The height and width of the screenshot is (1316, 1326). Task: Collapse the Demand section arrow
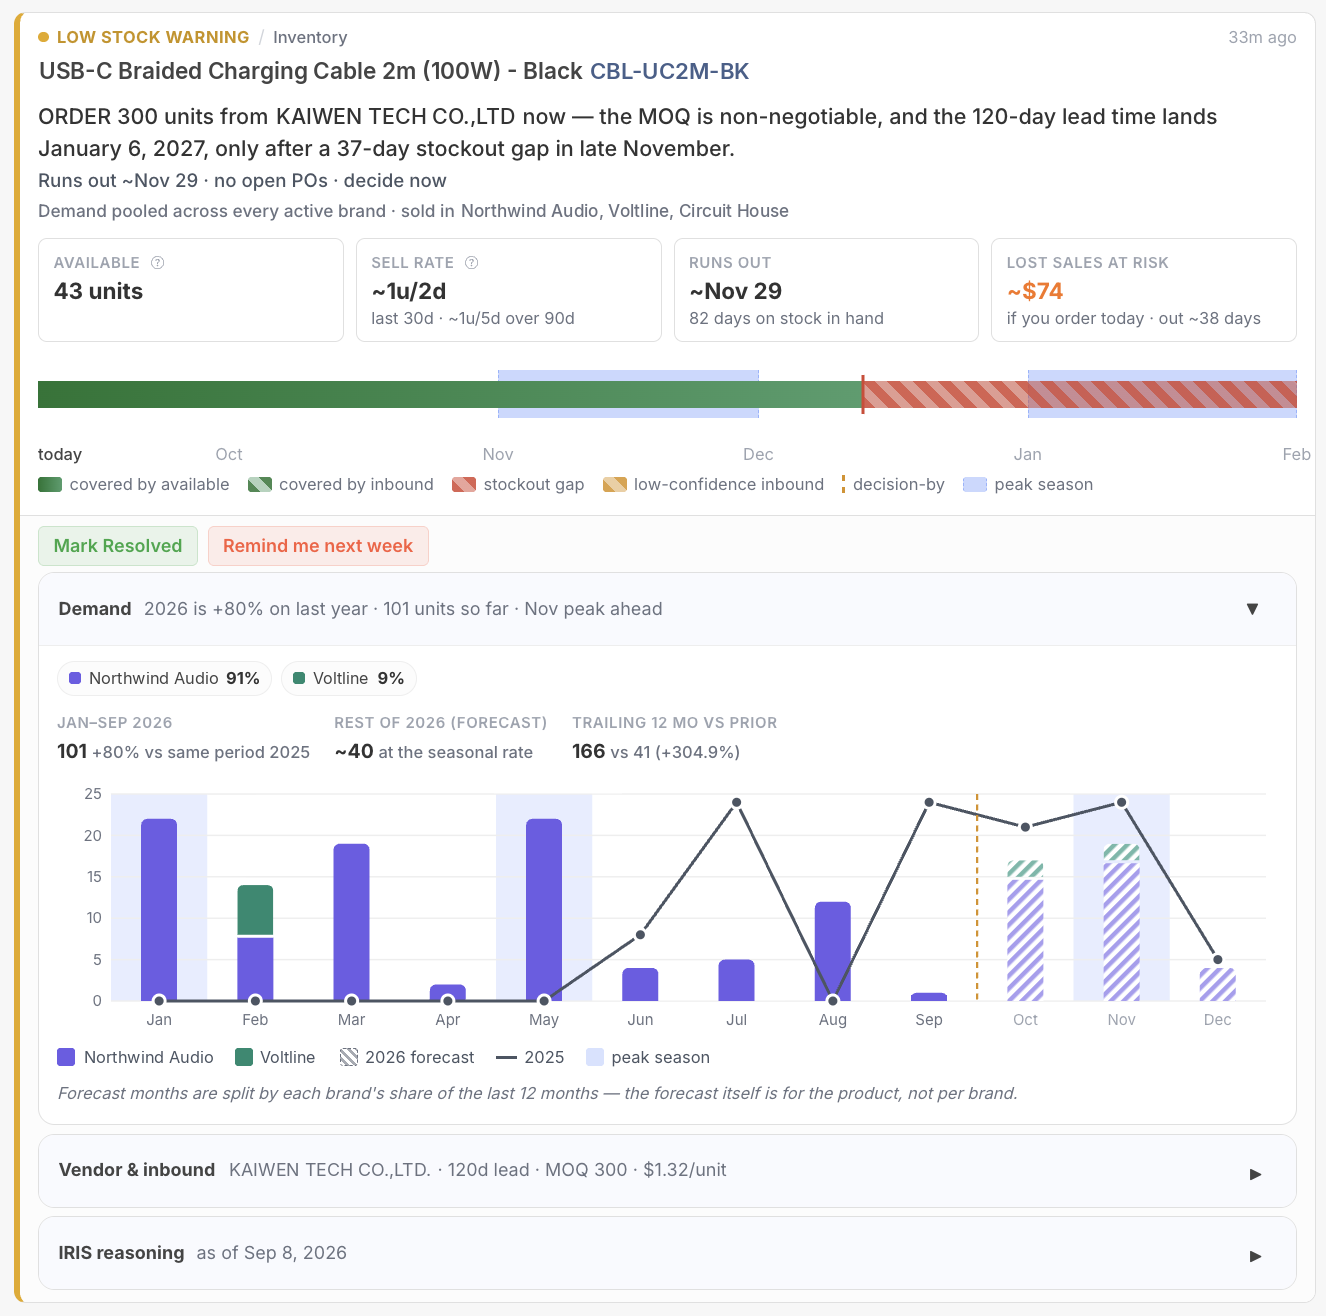point(1252,609)
